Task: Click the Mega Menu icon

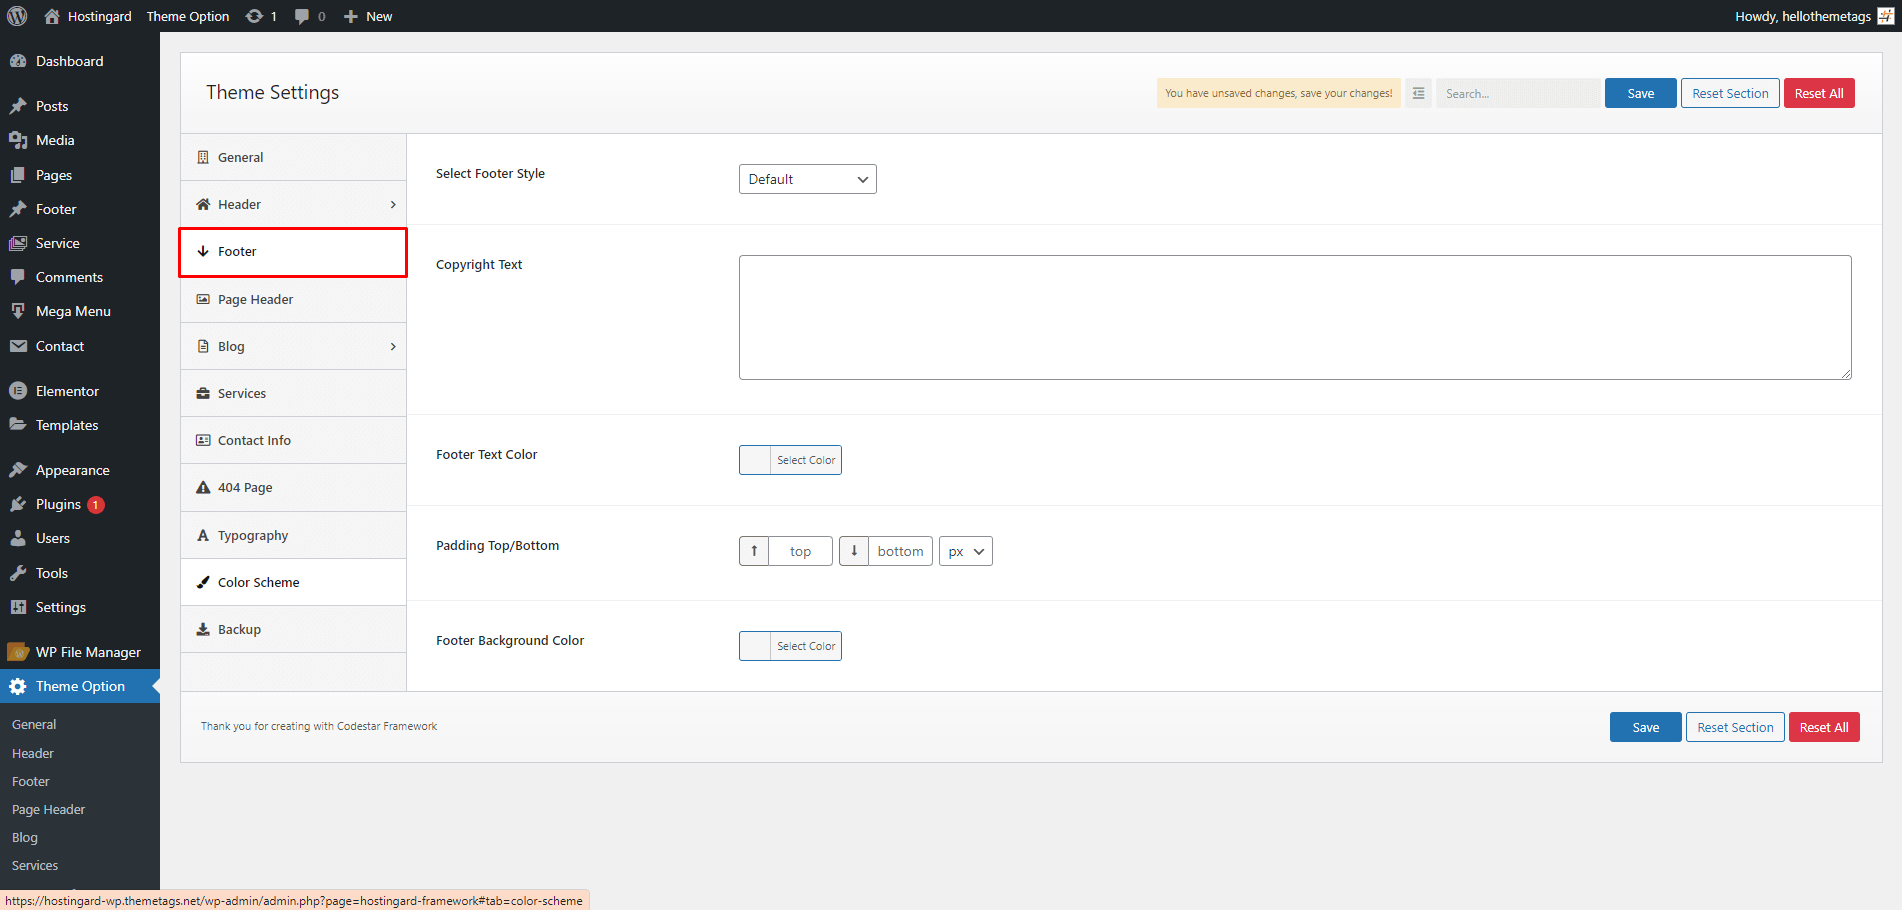Action: click(x=18, y=311)
